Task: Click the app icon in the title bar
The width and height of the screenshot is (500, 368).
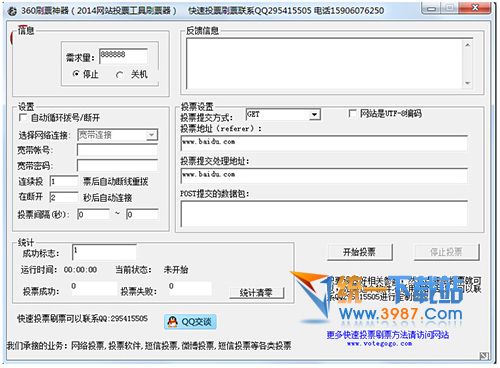Action: coord(12,11)
